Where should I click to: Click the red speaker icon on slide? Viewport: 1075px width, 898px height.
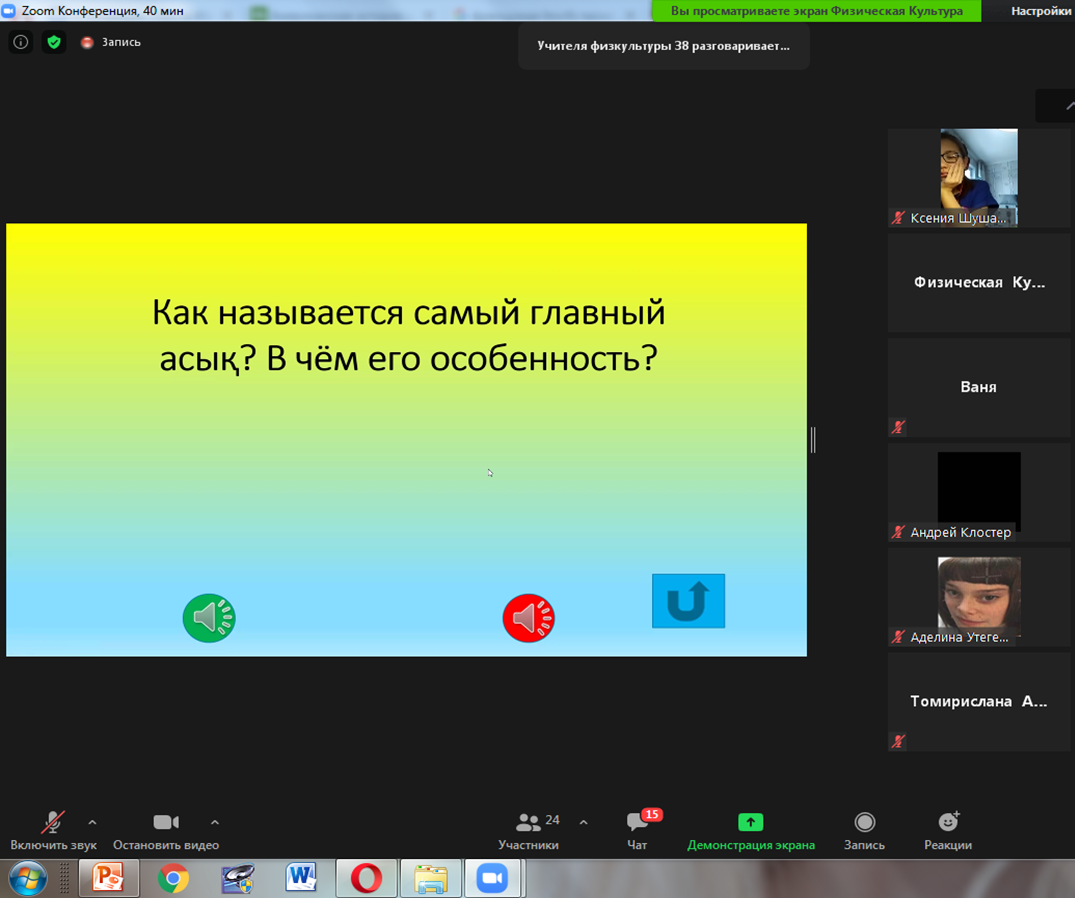[528, 618]
